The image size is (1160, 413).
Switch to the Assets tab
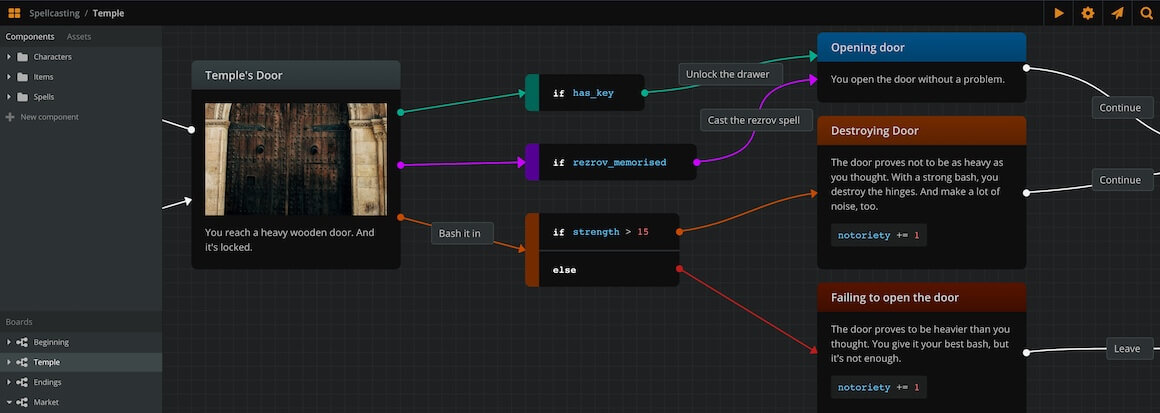click(78, 37)
